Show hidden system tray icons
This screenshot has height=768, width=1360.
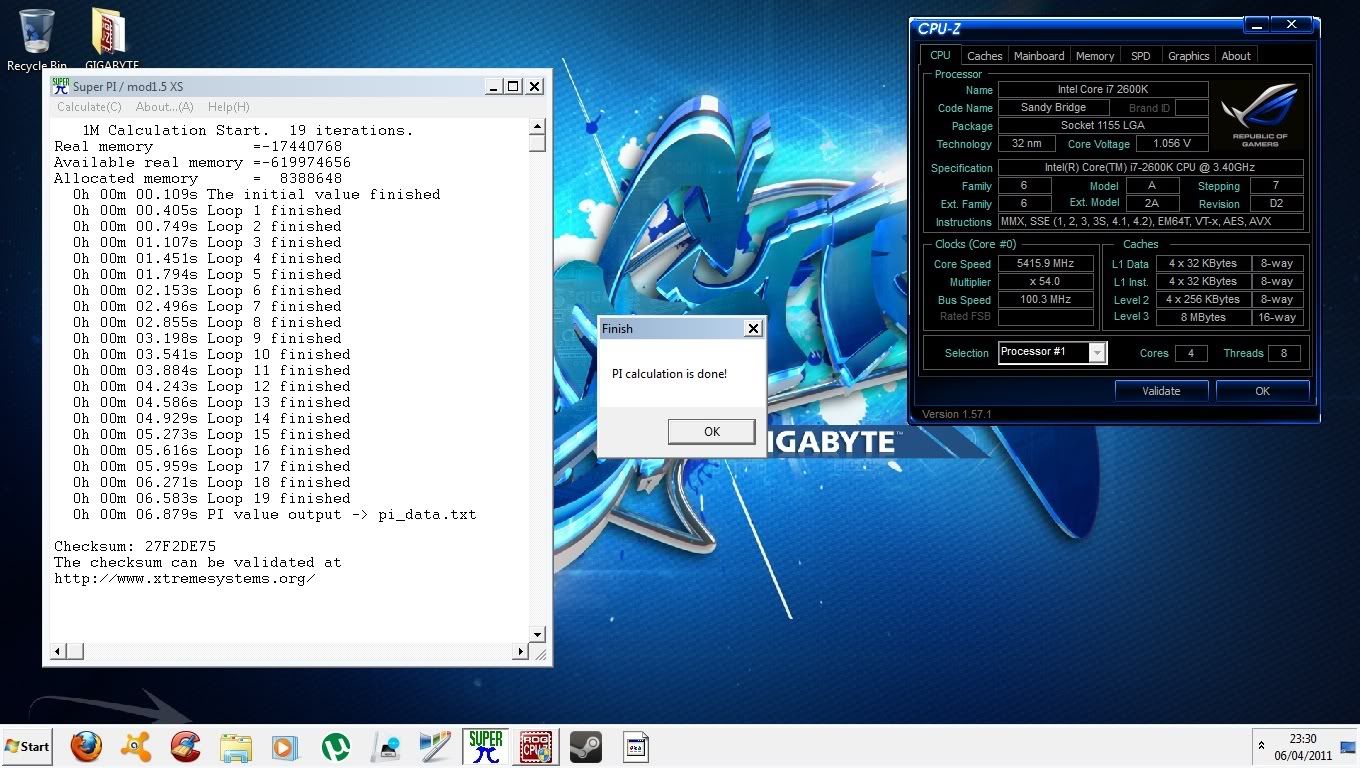pyautogui.click(x=1262, y=746)
